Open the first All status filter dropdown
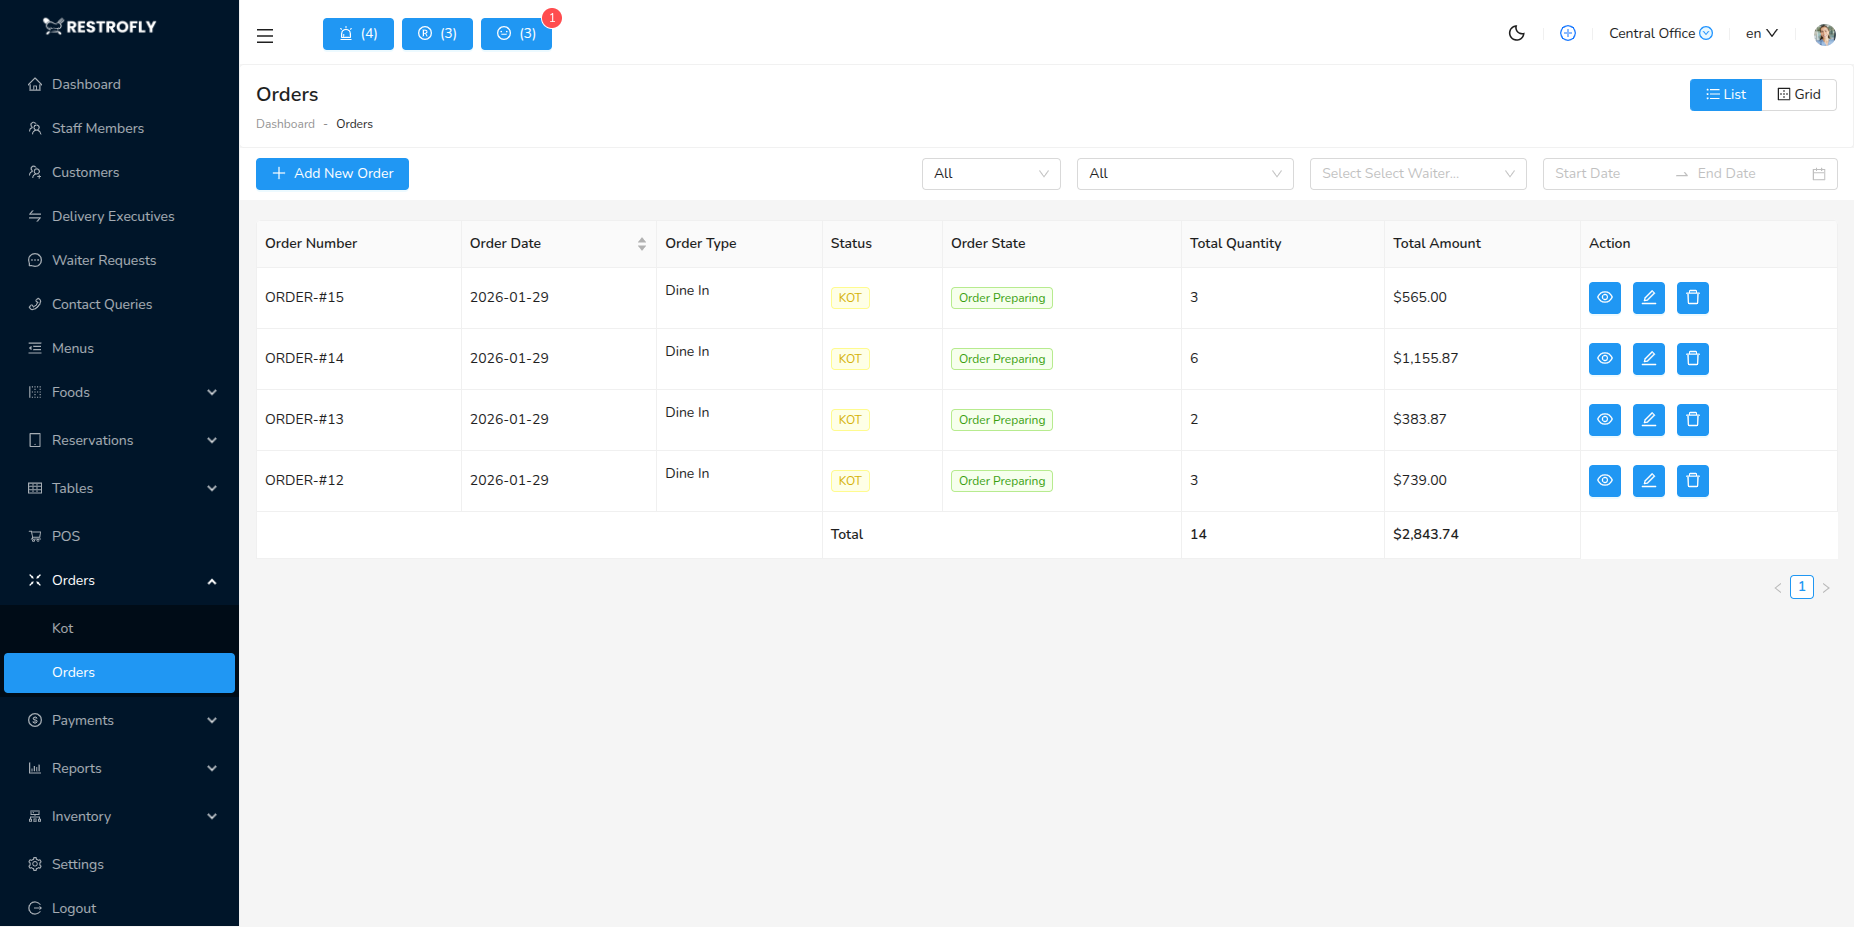This screenshot has width=1854, height=927. click(x=990, y=173)
